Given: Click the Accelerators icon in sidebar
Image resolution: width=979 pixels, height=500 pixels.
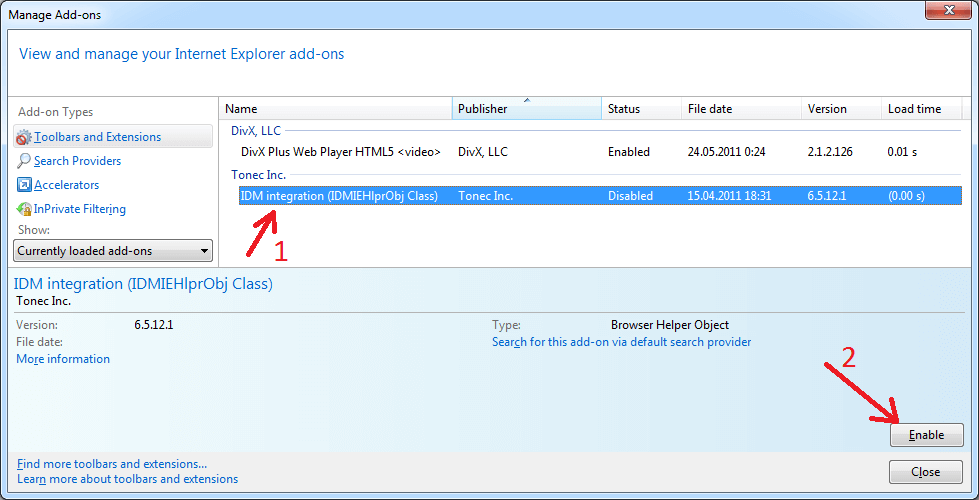Looking at the screenshot, I should (x=25, y=185).
